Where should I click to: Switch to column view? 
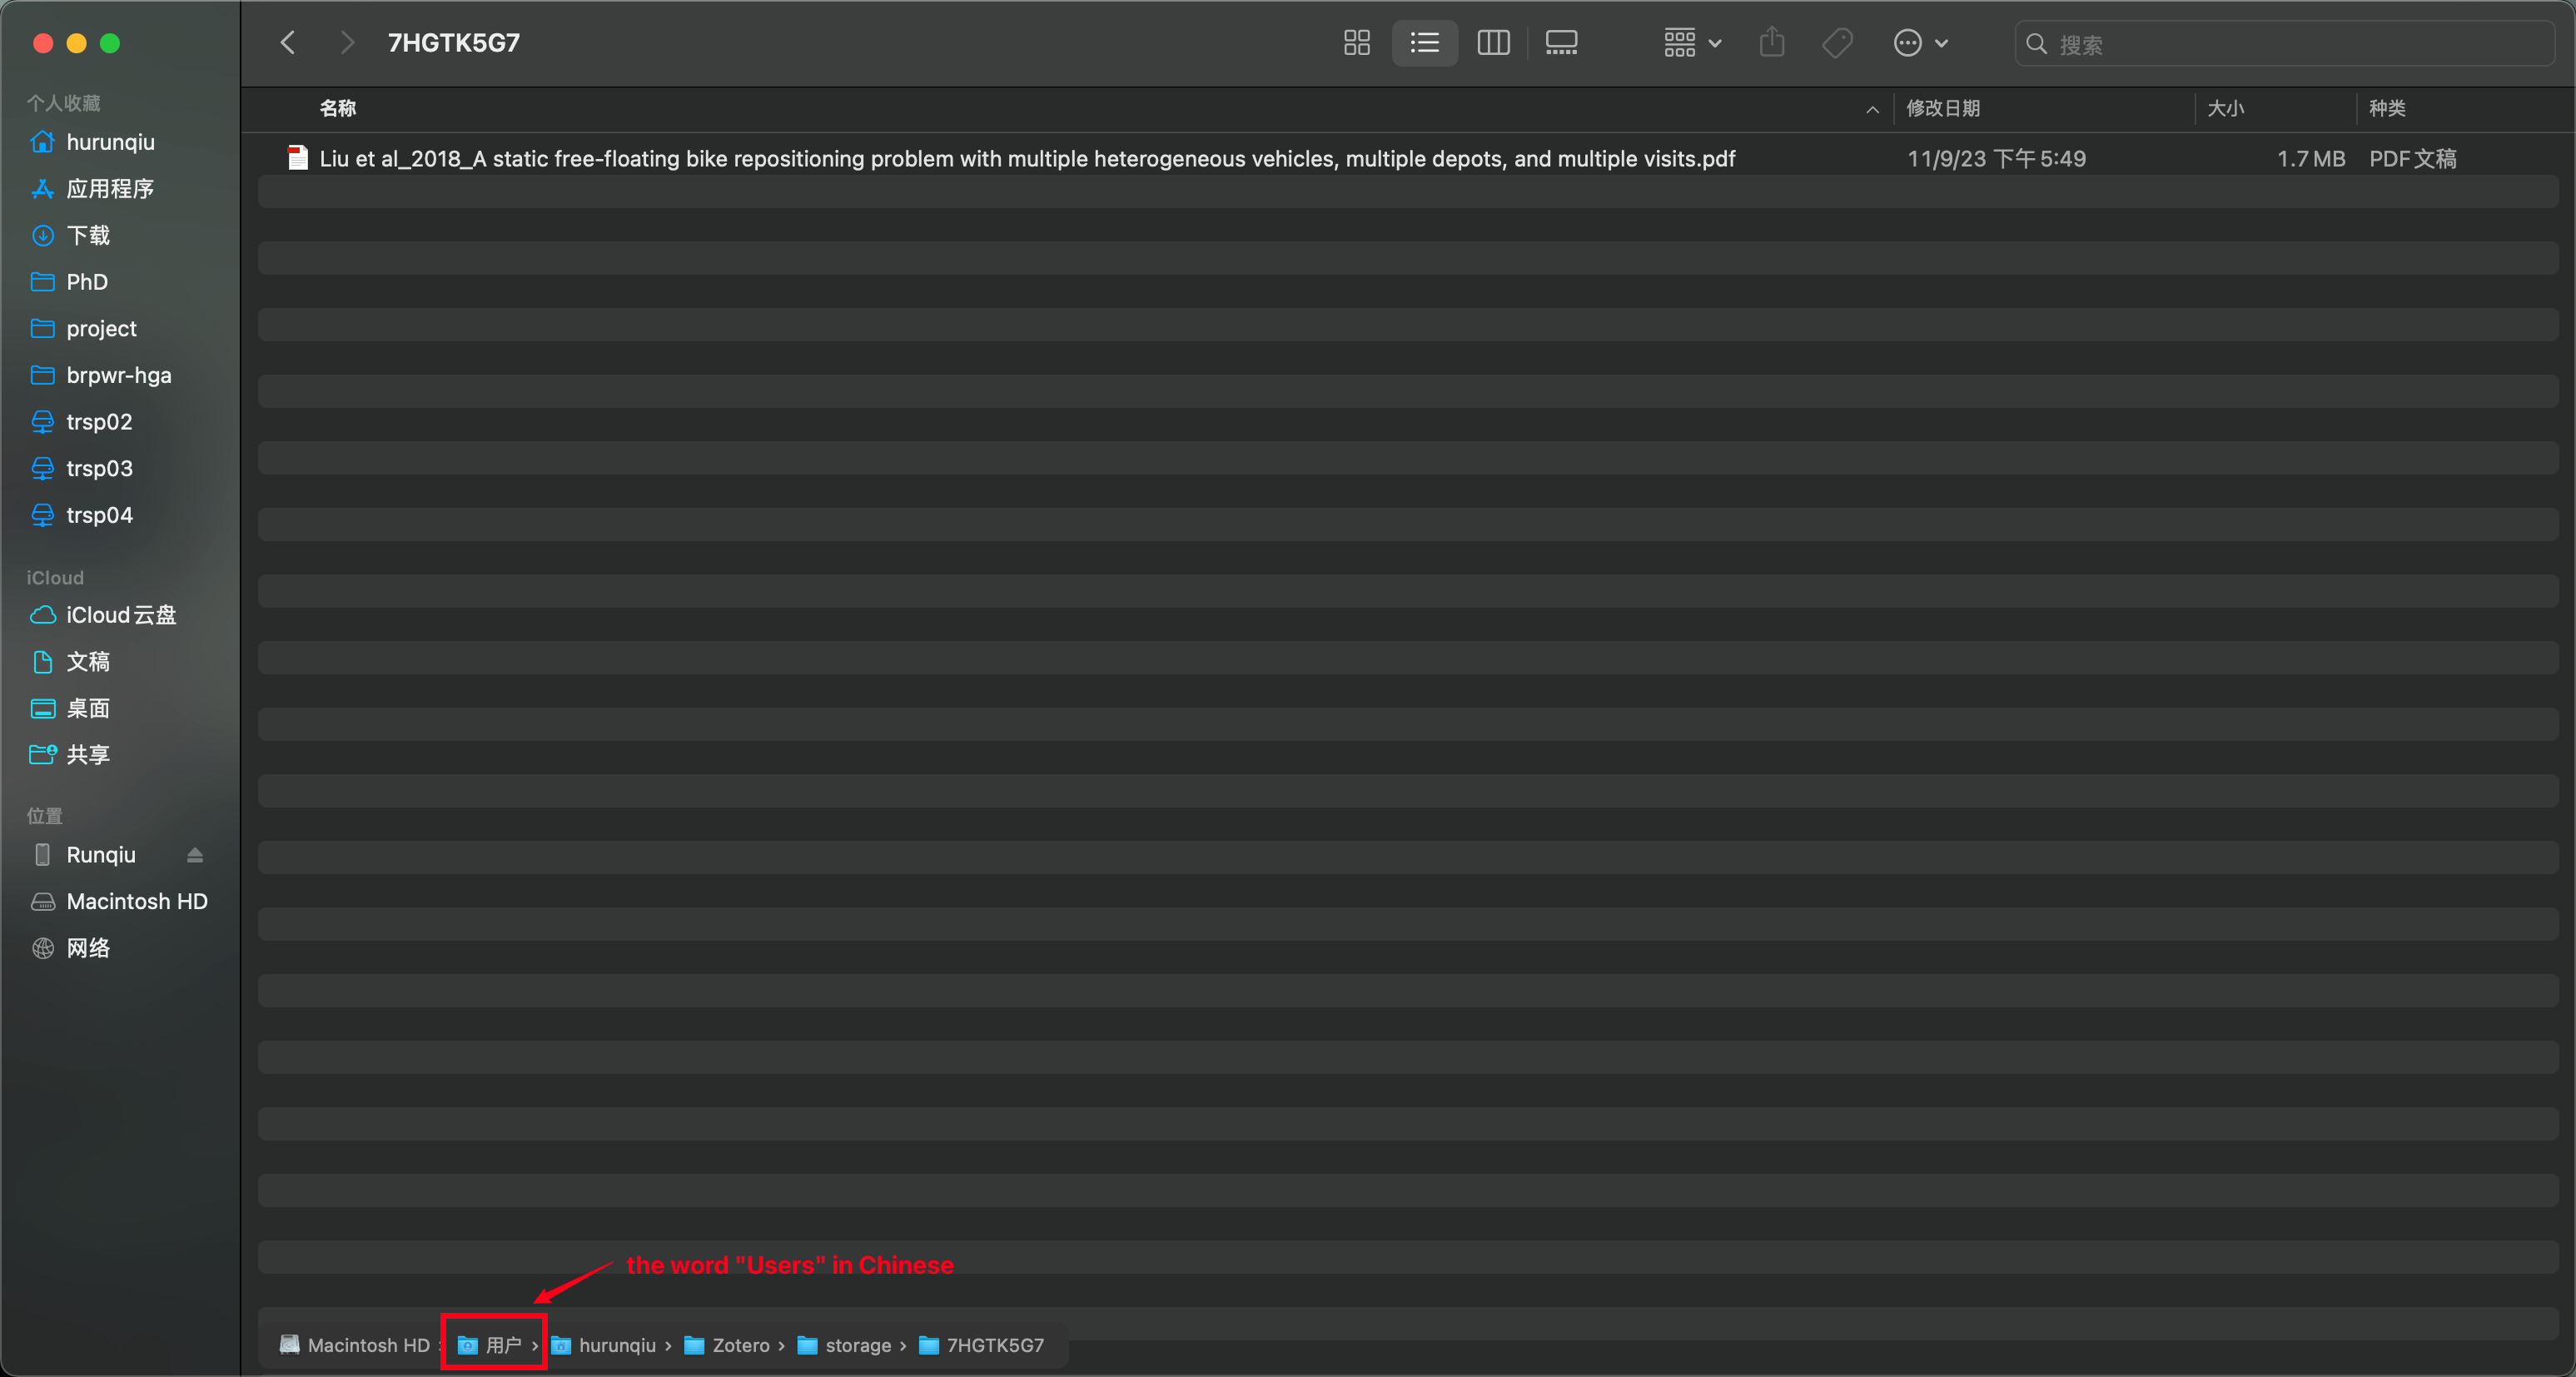(1493, 43)
